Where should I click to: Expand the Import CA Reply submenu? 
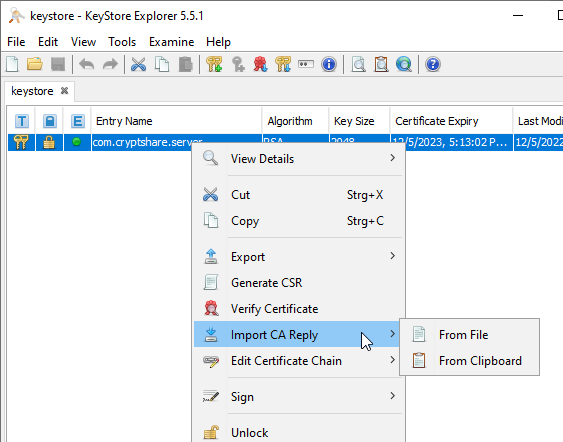tap(297, 334)
